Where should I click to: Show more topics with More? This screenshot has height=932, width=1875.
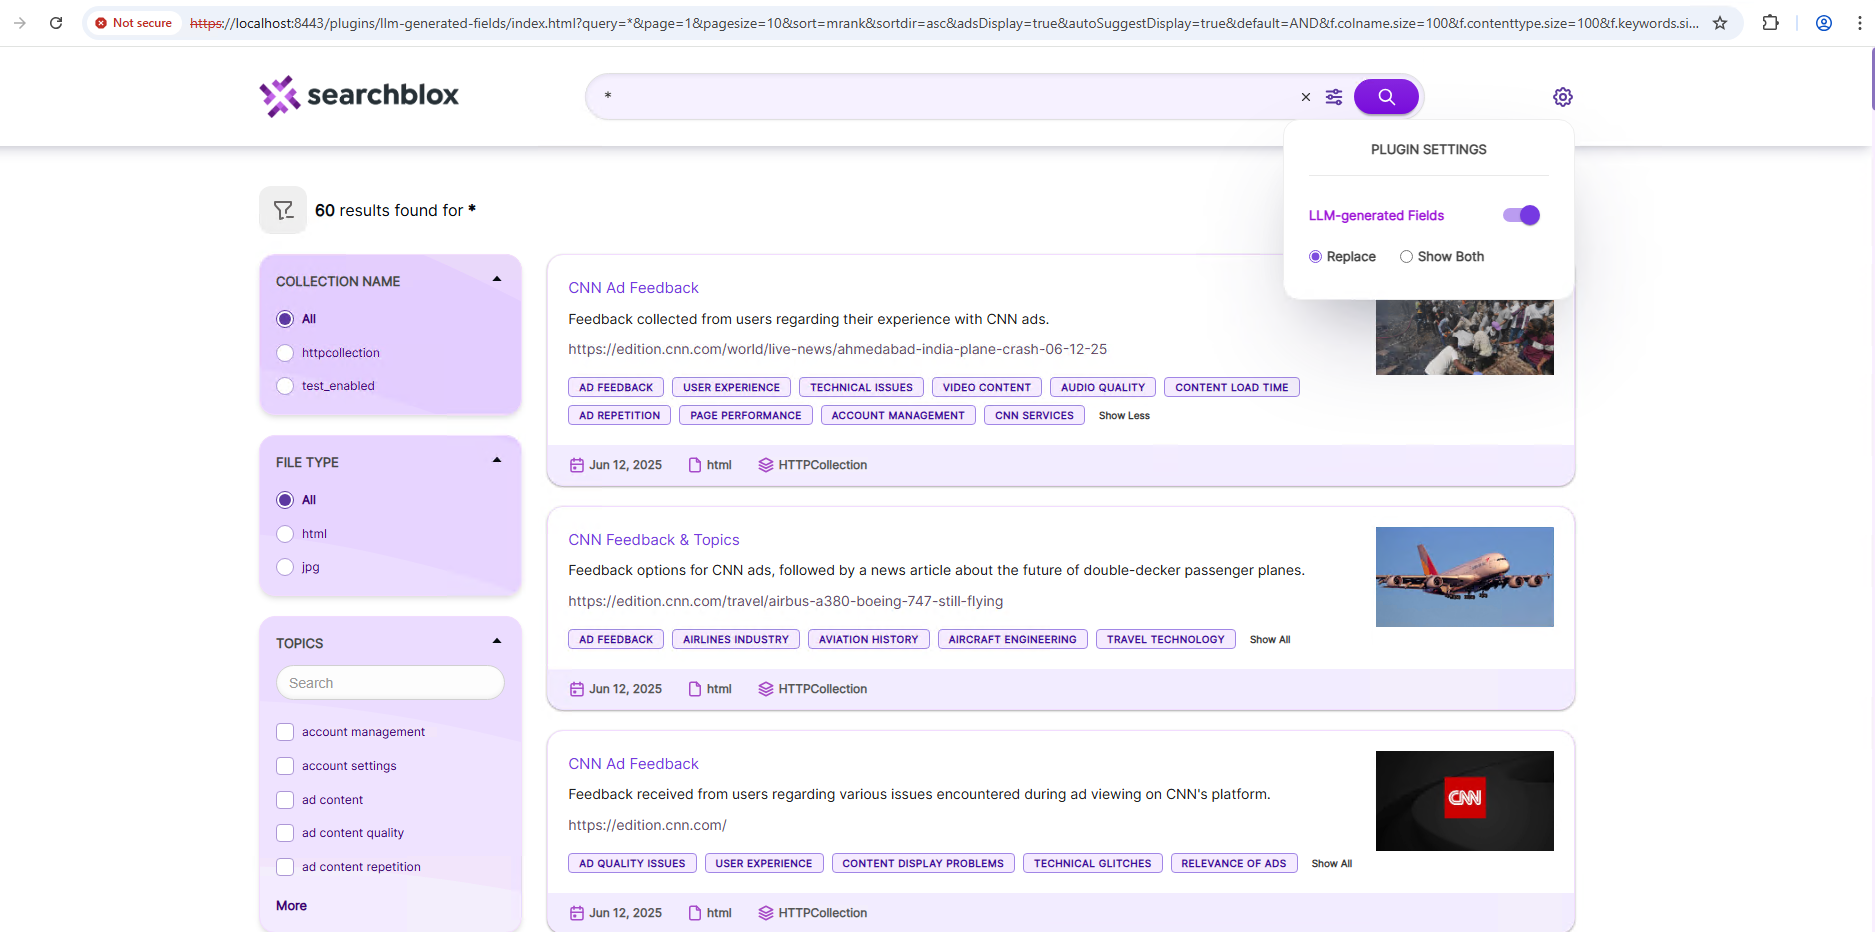(291, 906)
